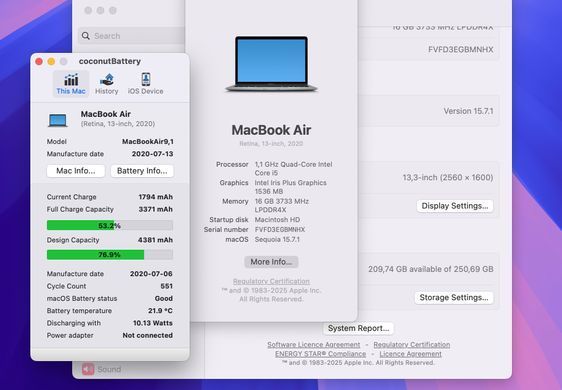Minimize coconutBattery using the yellow button

pos(51,62)
